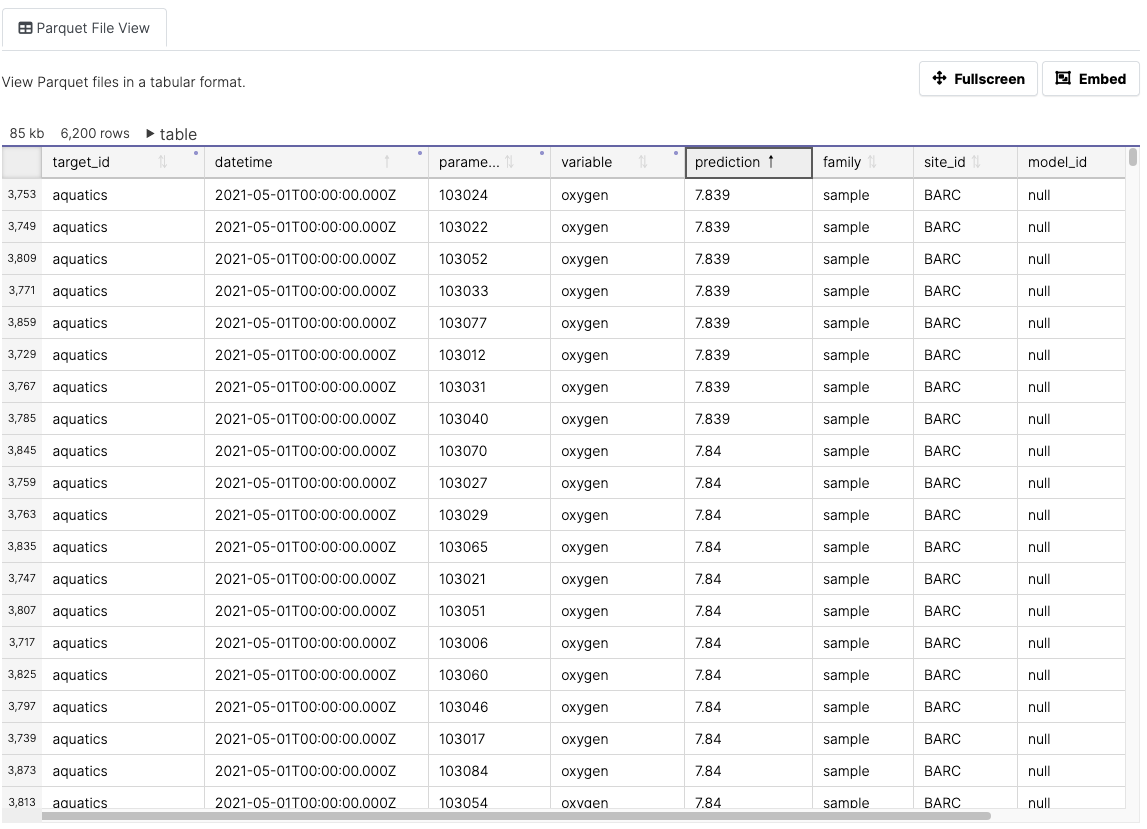Toggle sort direction on parame... column

pos(510,161)
